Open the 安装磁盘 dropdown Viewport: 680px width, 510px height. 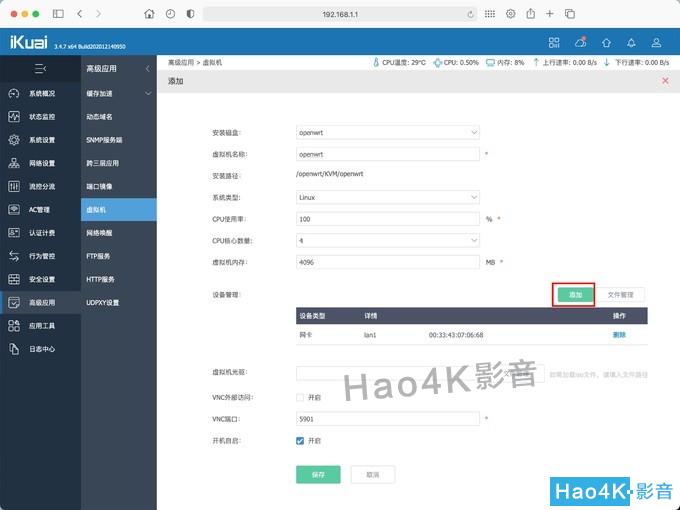click(x=388, y=132)
